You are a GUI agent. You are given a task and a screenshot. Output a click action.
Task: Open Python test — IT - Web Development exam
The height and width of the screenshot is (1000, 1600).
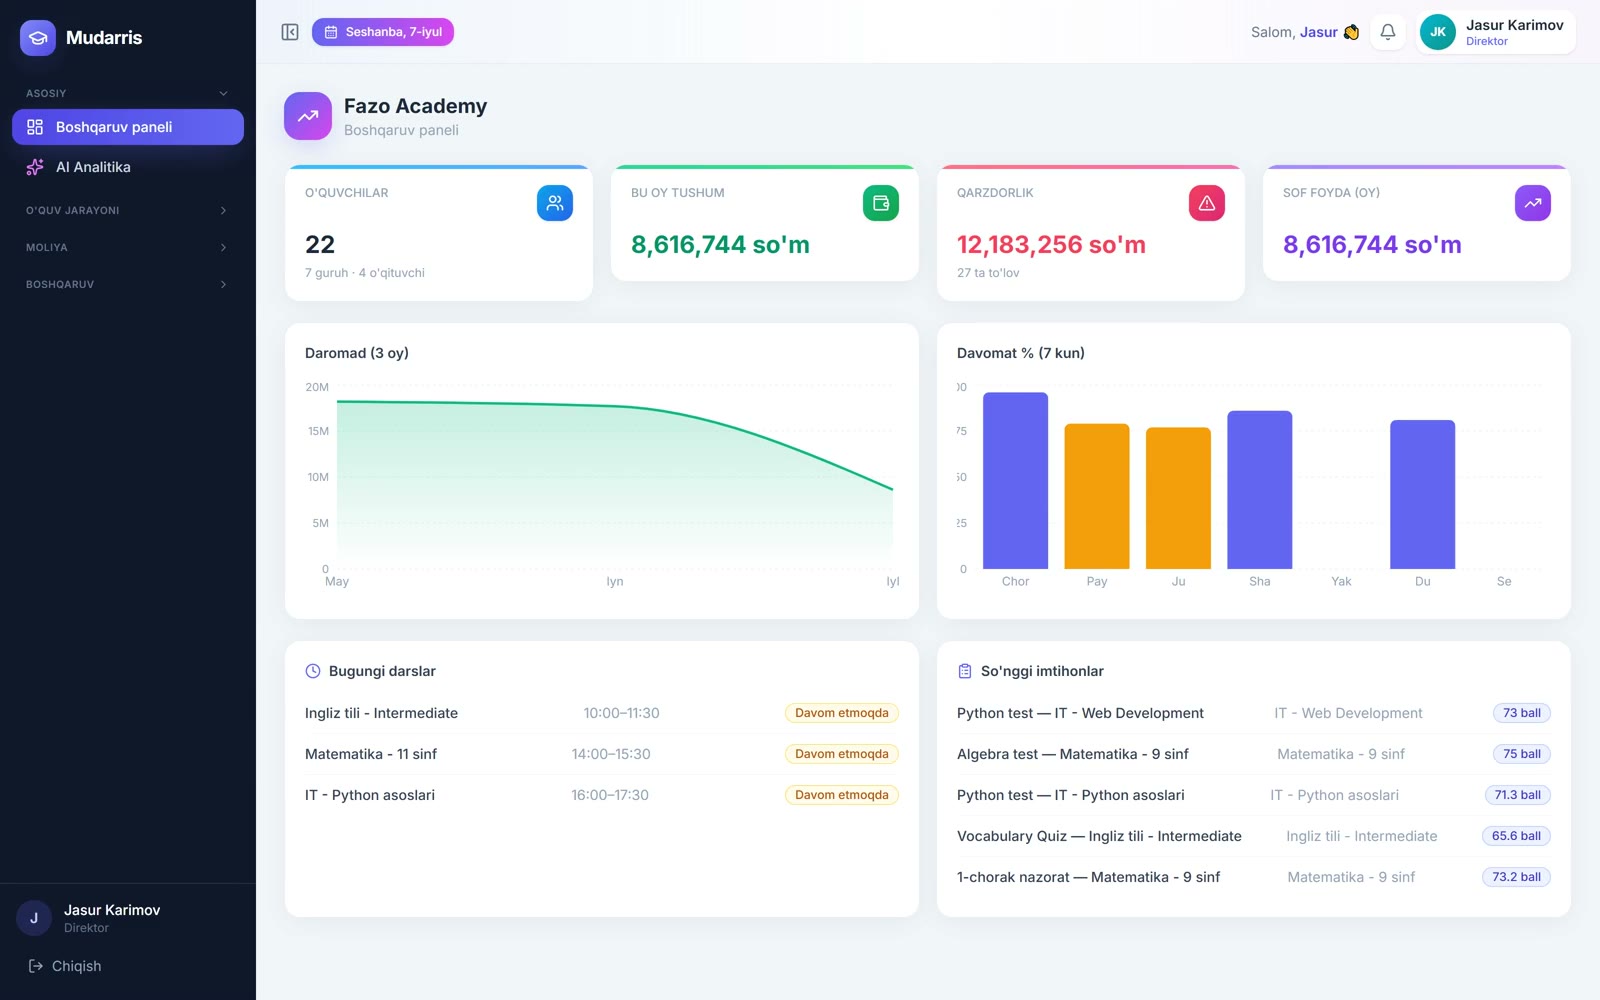(x=1254, y=713)
